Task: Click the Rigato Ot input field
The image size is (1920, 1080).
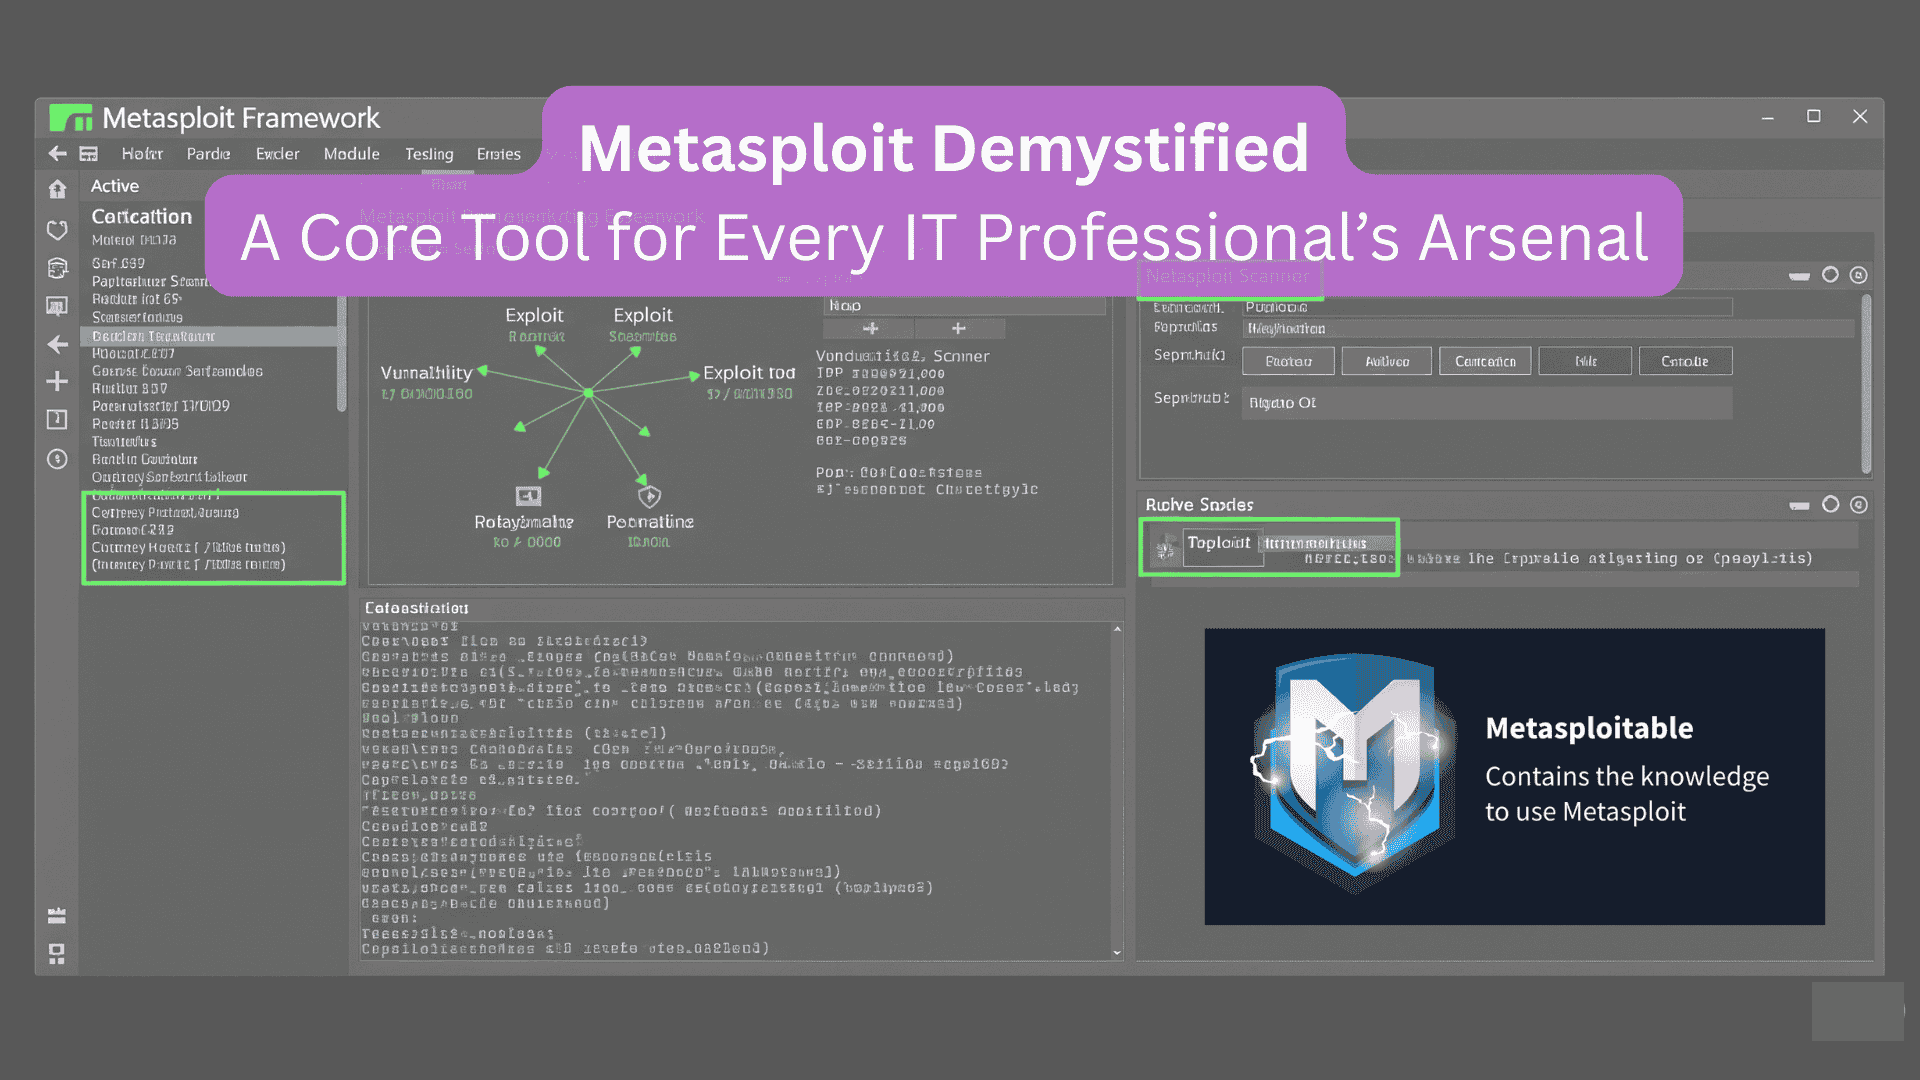Action: [x=1487, y=403]
